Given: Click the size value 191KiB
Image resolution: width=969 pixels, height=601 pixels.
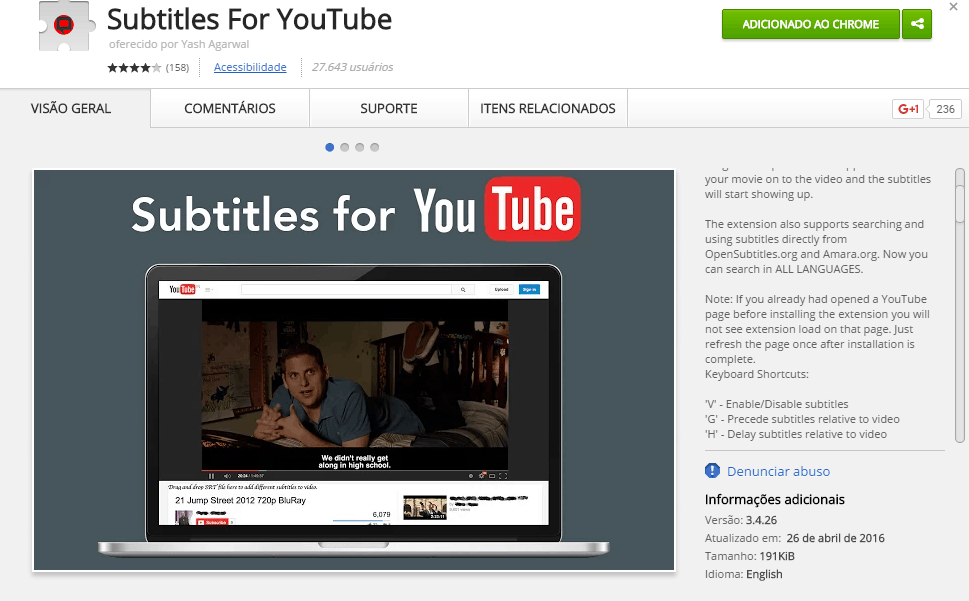Looking at the screenshot, I should pos(777,556).
